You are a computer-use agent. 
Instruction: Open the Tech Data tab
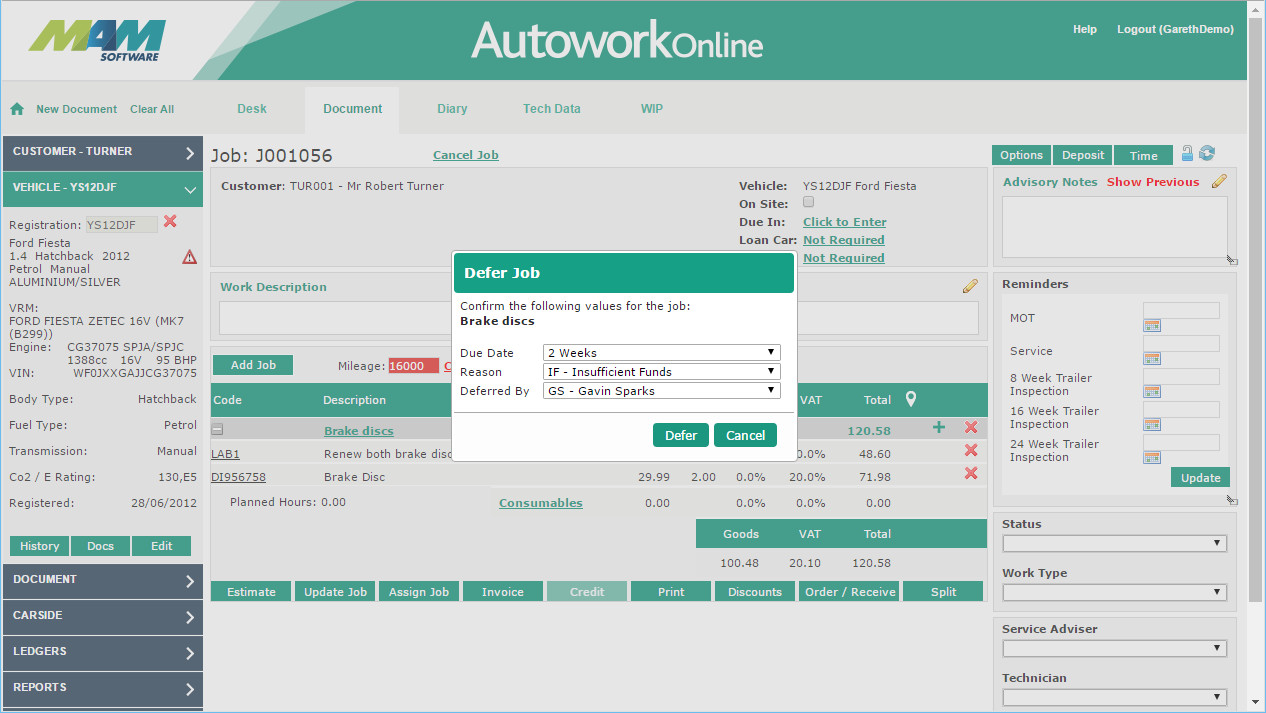click(x=551, y=109)
